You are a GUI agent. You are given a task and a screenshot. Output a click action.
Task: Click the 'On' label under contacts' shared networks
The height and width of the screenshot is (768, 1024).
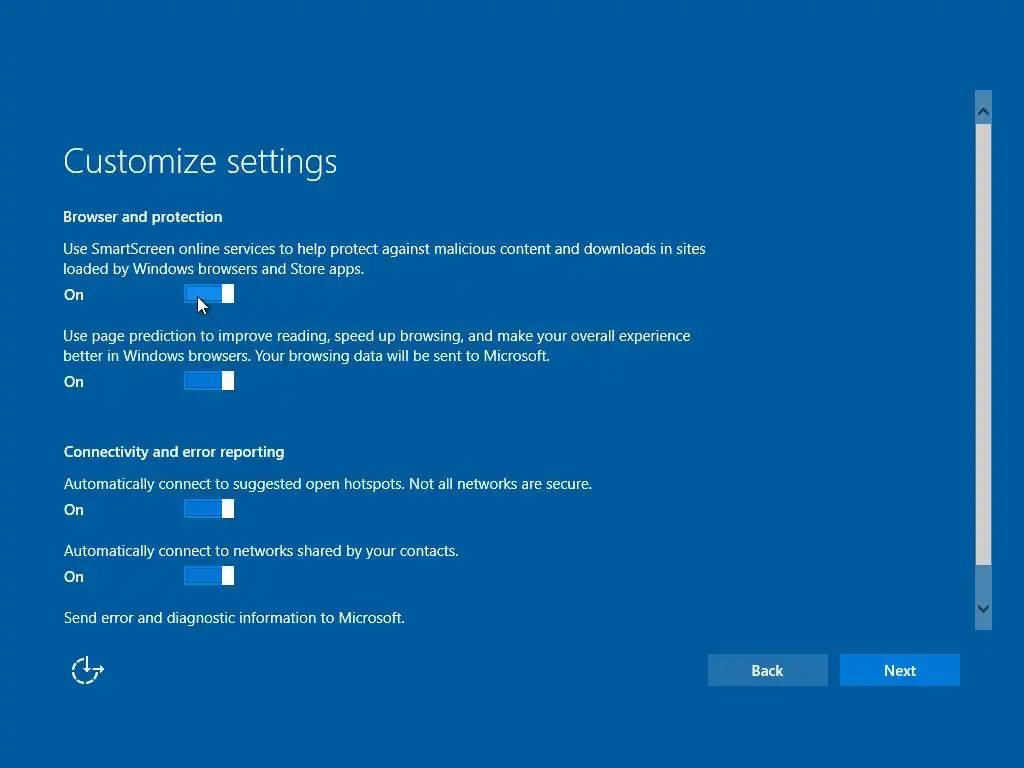click(x=74, y=577)
